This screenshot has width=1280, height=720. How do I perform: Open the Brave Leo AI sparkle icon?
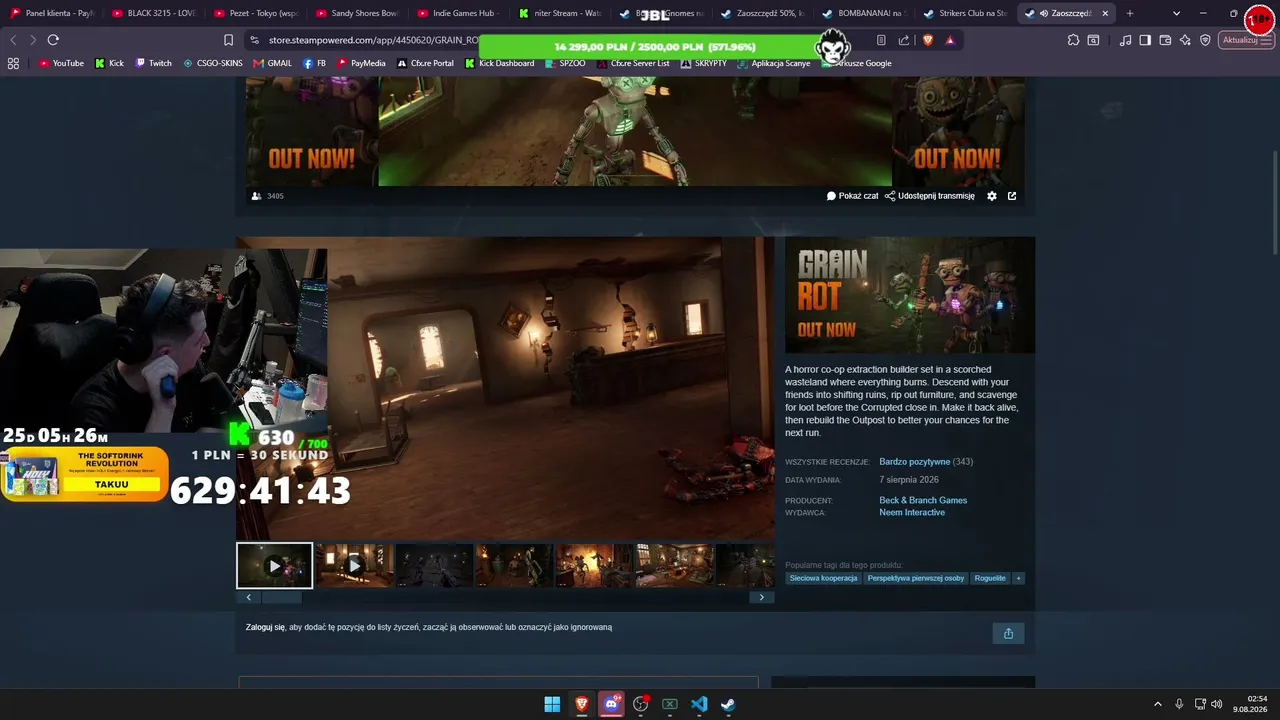[x=1185, y=40]
